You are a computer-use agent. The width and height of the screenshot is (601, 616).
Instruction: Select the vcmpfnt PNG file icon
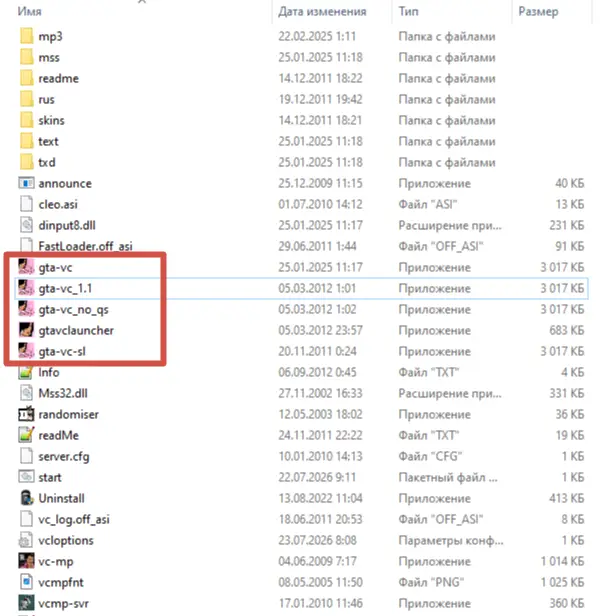26,582
